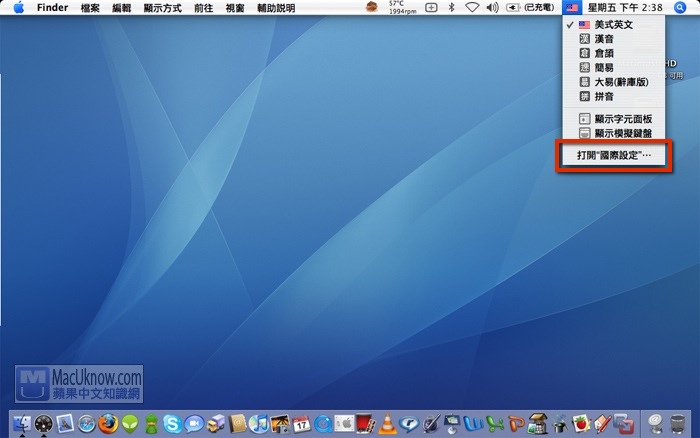Open the green MSN buddy figure icon
Screen dimensions: 700x438
pyautogui.click(x=151, y=423)
